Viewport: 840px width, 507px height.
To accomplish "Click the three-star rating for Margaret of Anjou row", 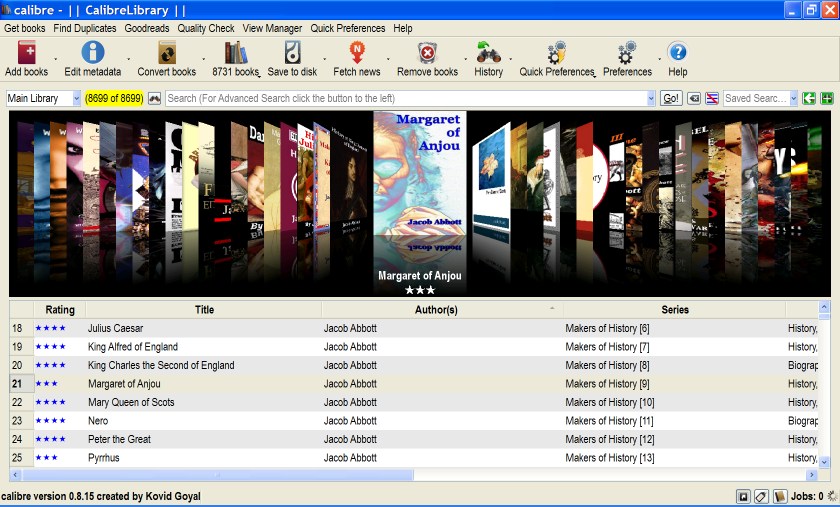I will tap(47, 384).
